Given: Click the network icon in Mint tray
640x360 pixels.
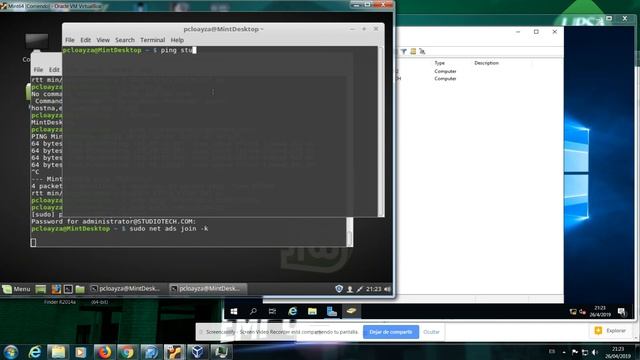Looking at the screenshot, I should point(360,289).
